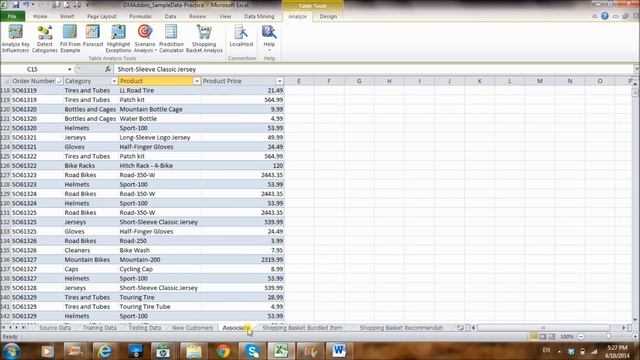Select the 'Bike Racks' category cell
This screenshot has width=640, height=360.
pos(91,166)
